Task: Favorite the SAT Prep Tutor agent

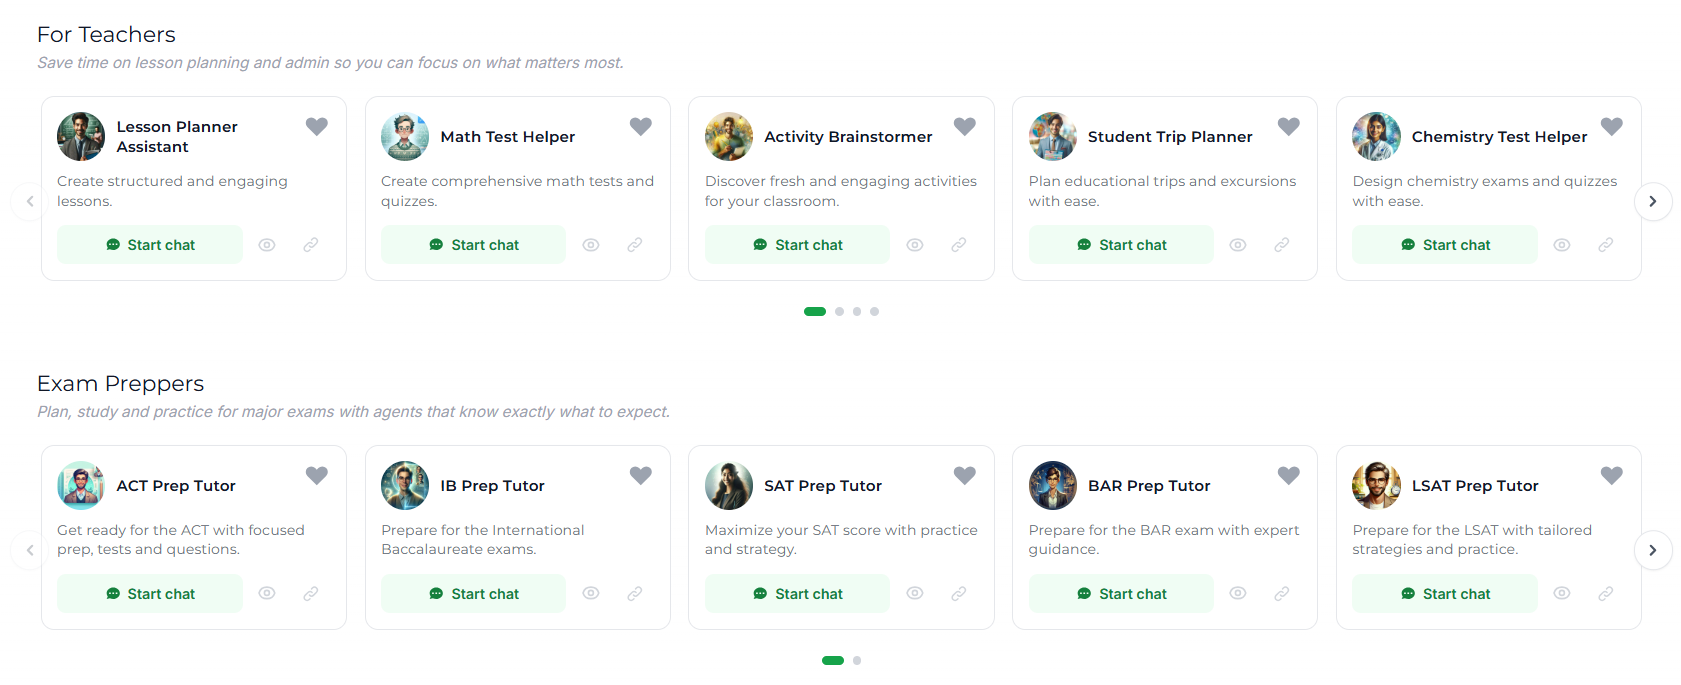Action: tap(965, 475)
